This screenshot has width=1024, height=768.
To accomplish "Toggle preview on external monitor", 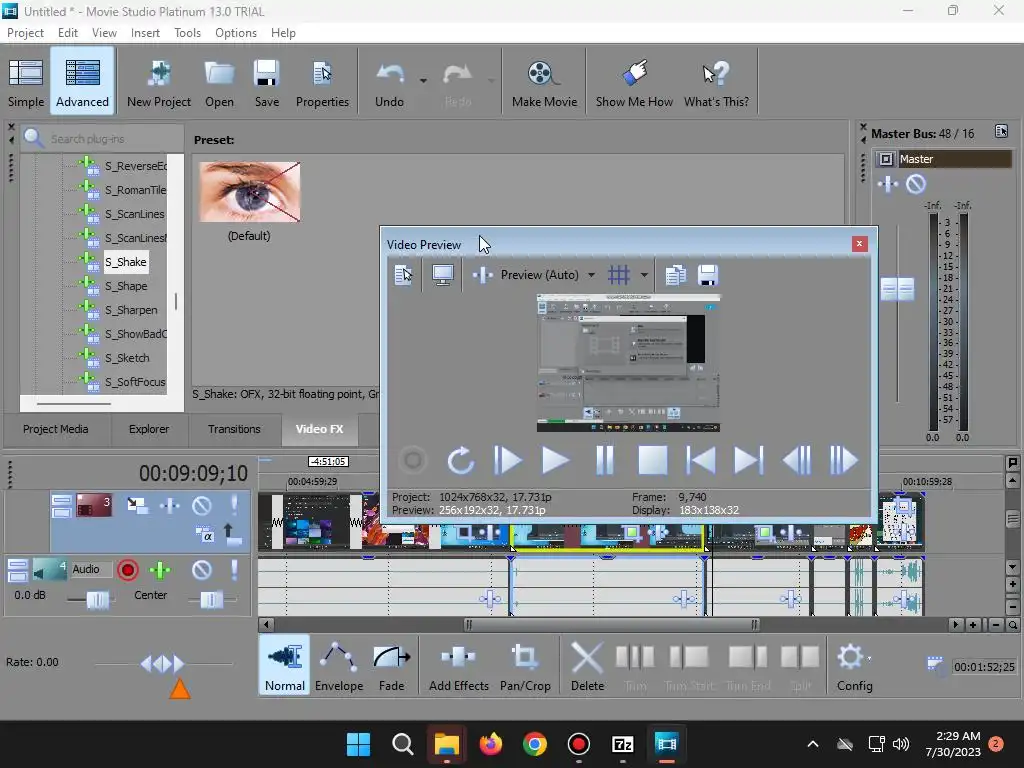I will [443, 275].
